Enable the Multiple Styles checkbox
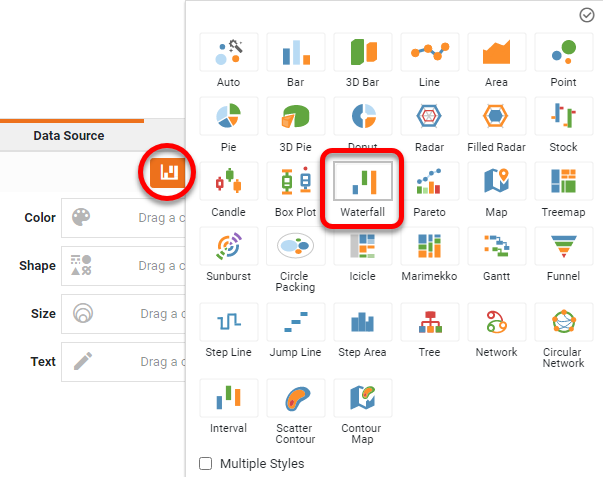 pos(206,464)
